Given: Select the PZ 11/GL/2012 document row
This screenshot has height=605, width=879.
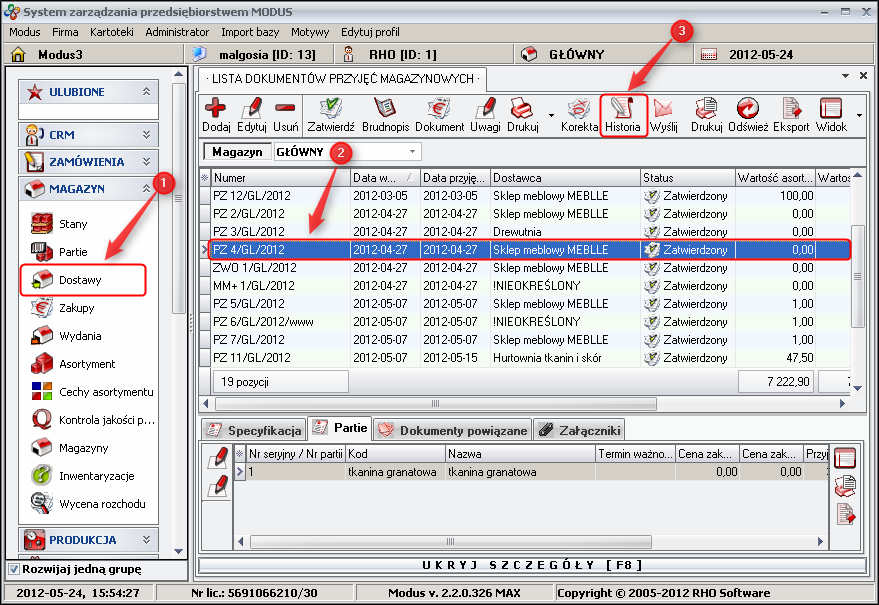Looking at the screenshot, I should 251,358.
